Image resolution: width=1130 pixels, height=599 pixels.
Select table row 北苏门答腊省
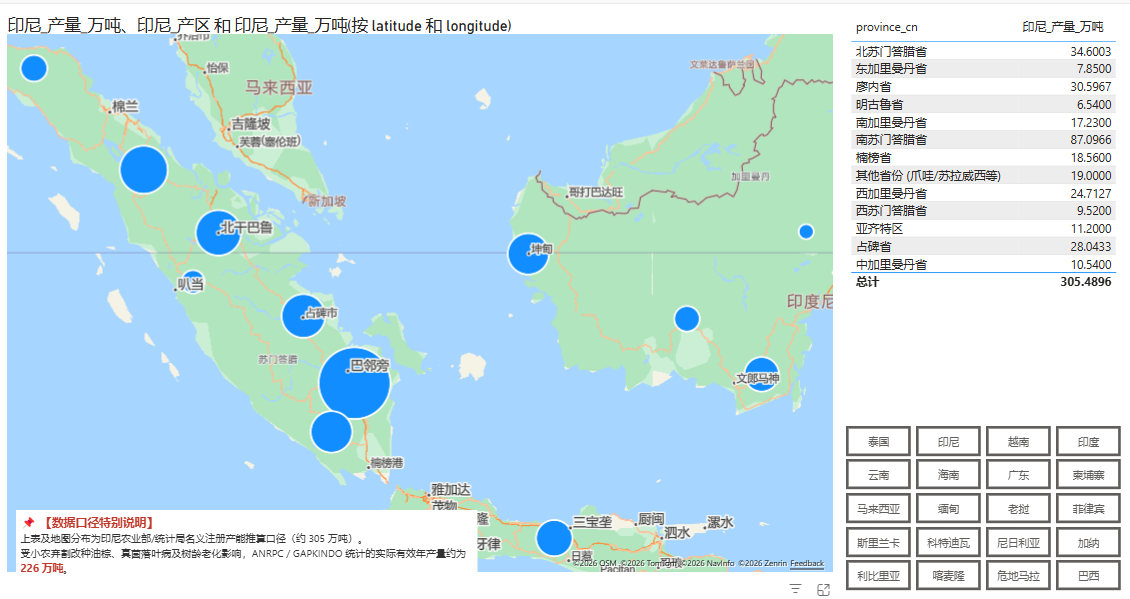(983, 51)
